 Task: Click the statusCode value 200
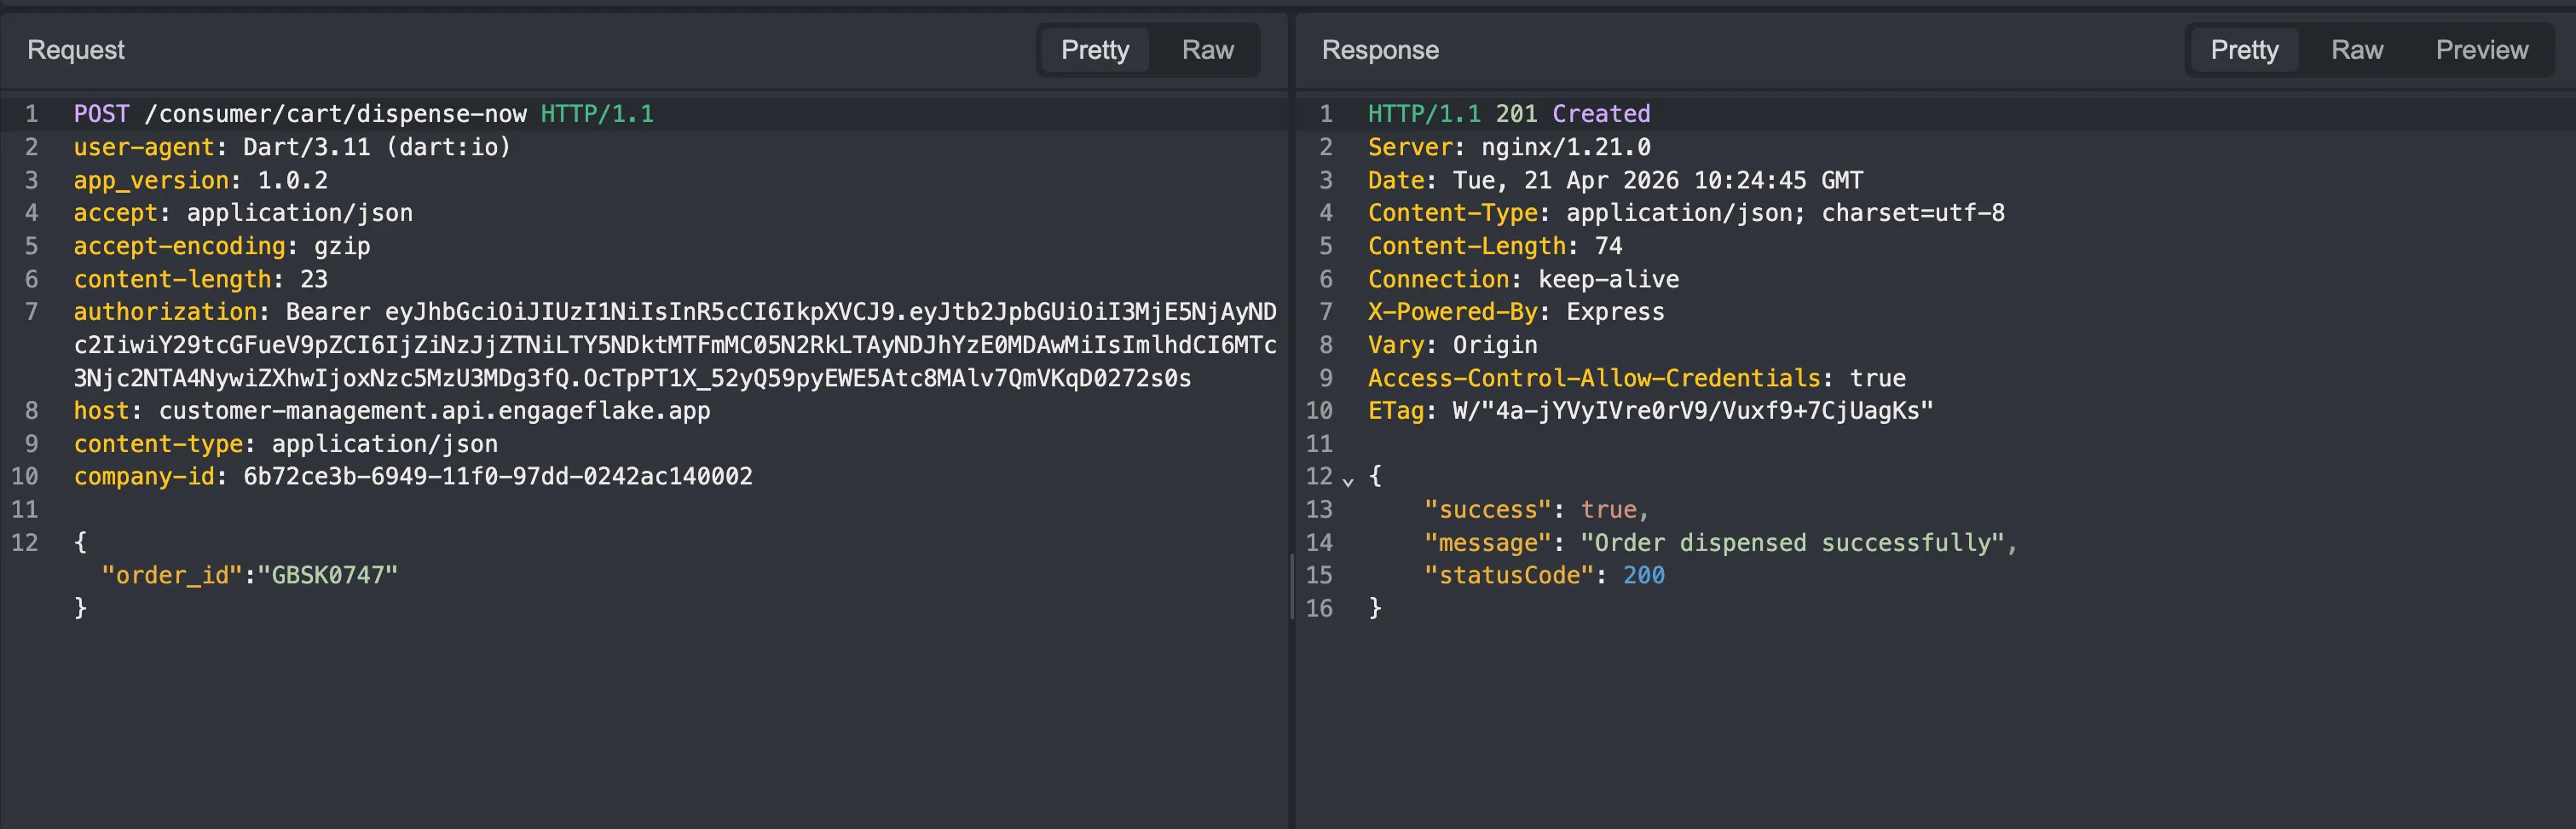coord(1643,576)
